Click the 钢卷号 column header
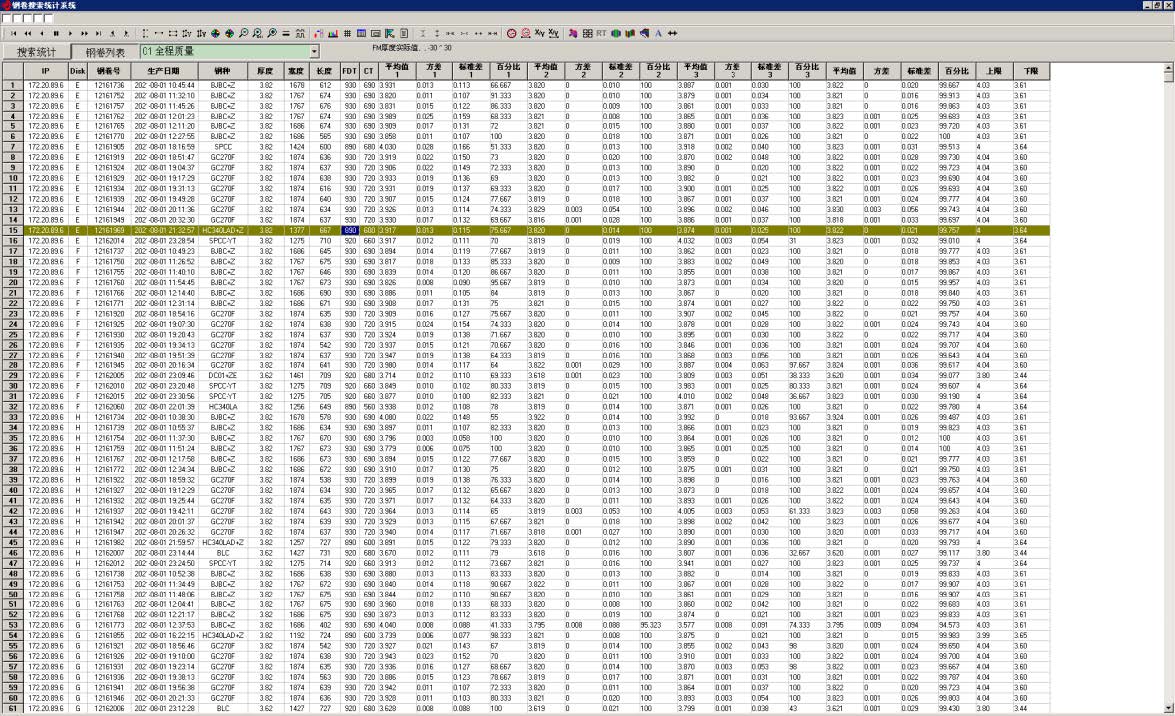The height and width of the screenshot is (716, 1175). coord(108,71)
